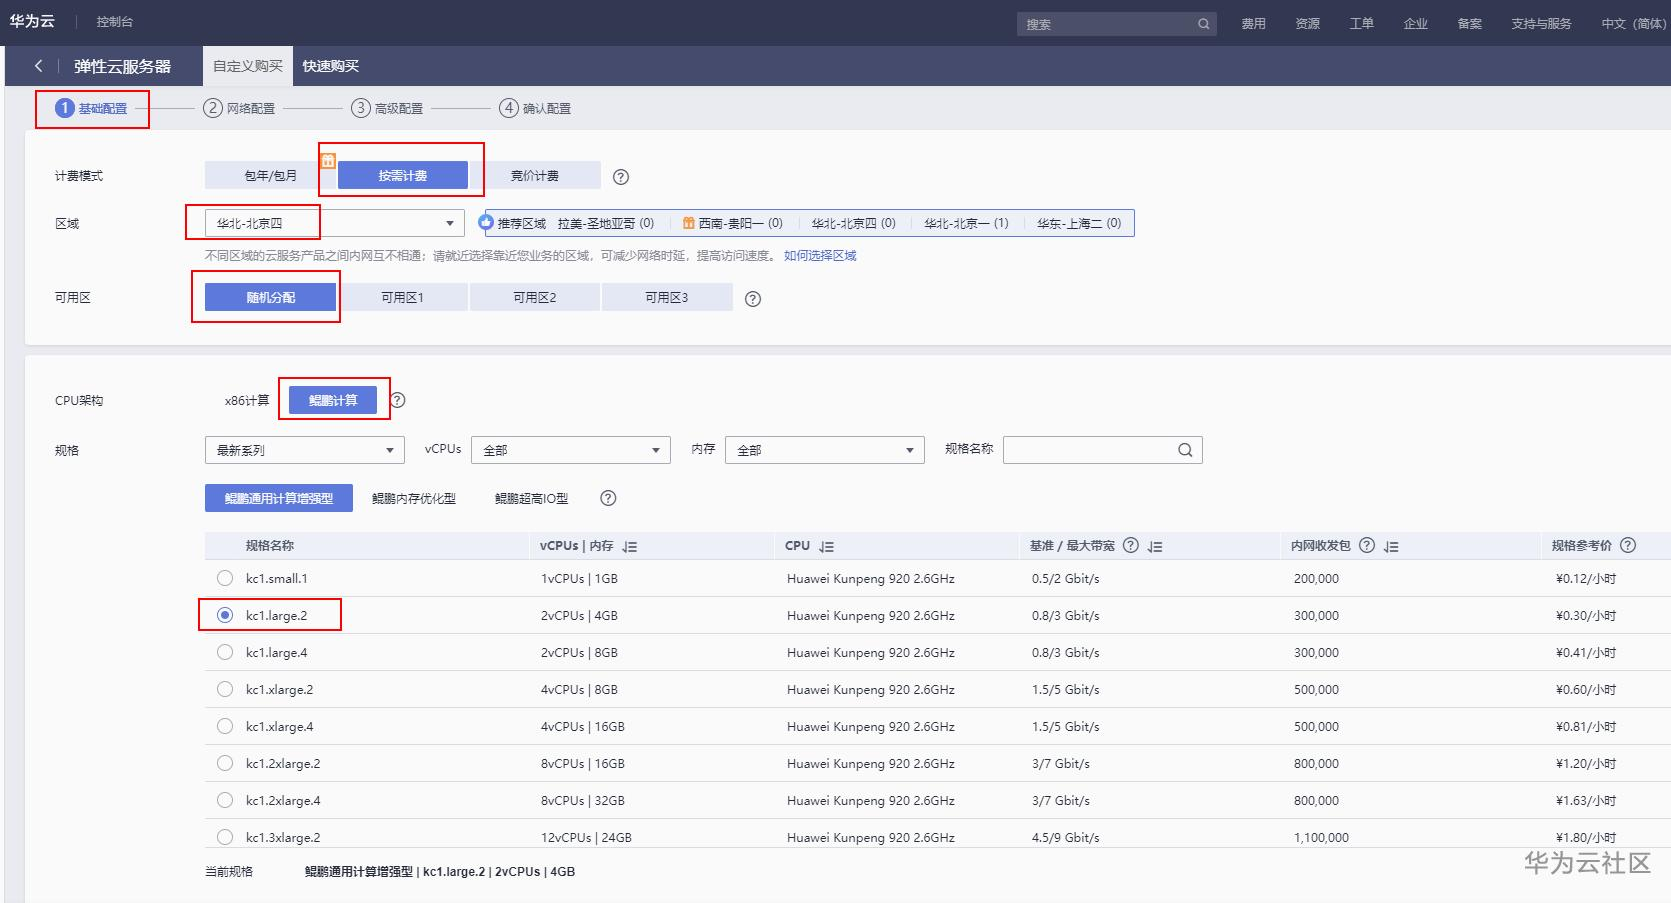
Task: Open help icon for 规格参考价
Action: pyautogui.click(x=1628, y=545)
